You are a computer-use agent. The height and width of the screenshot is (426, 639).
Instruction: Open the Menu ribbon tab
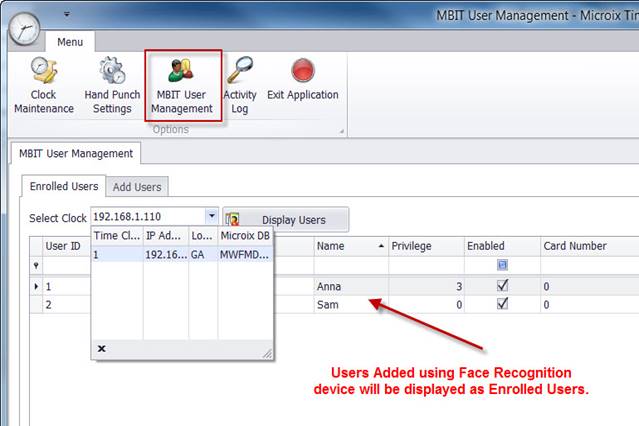(x=70, y=42)
